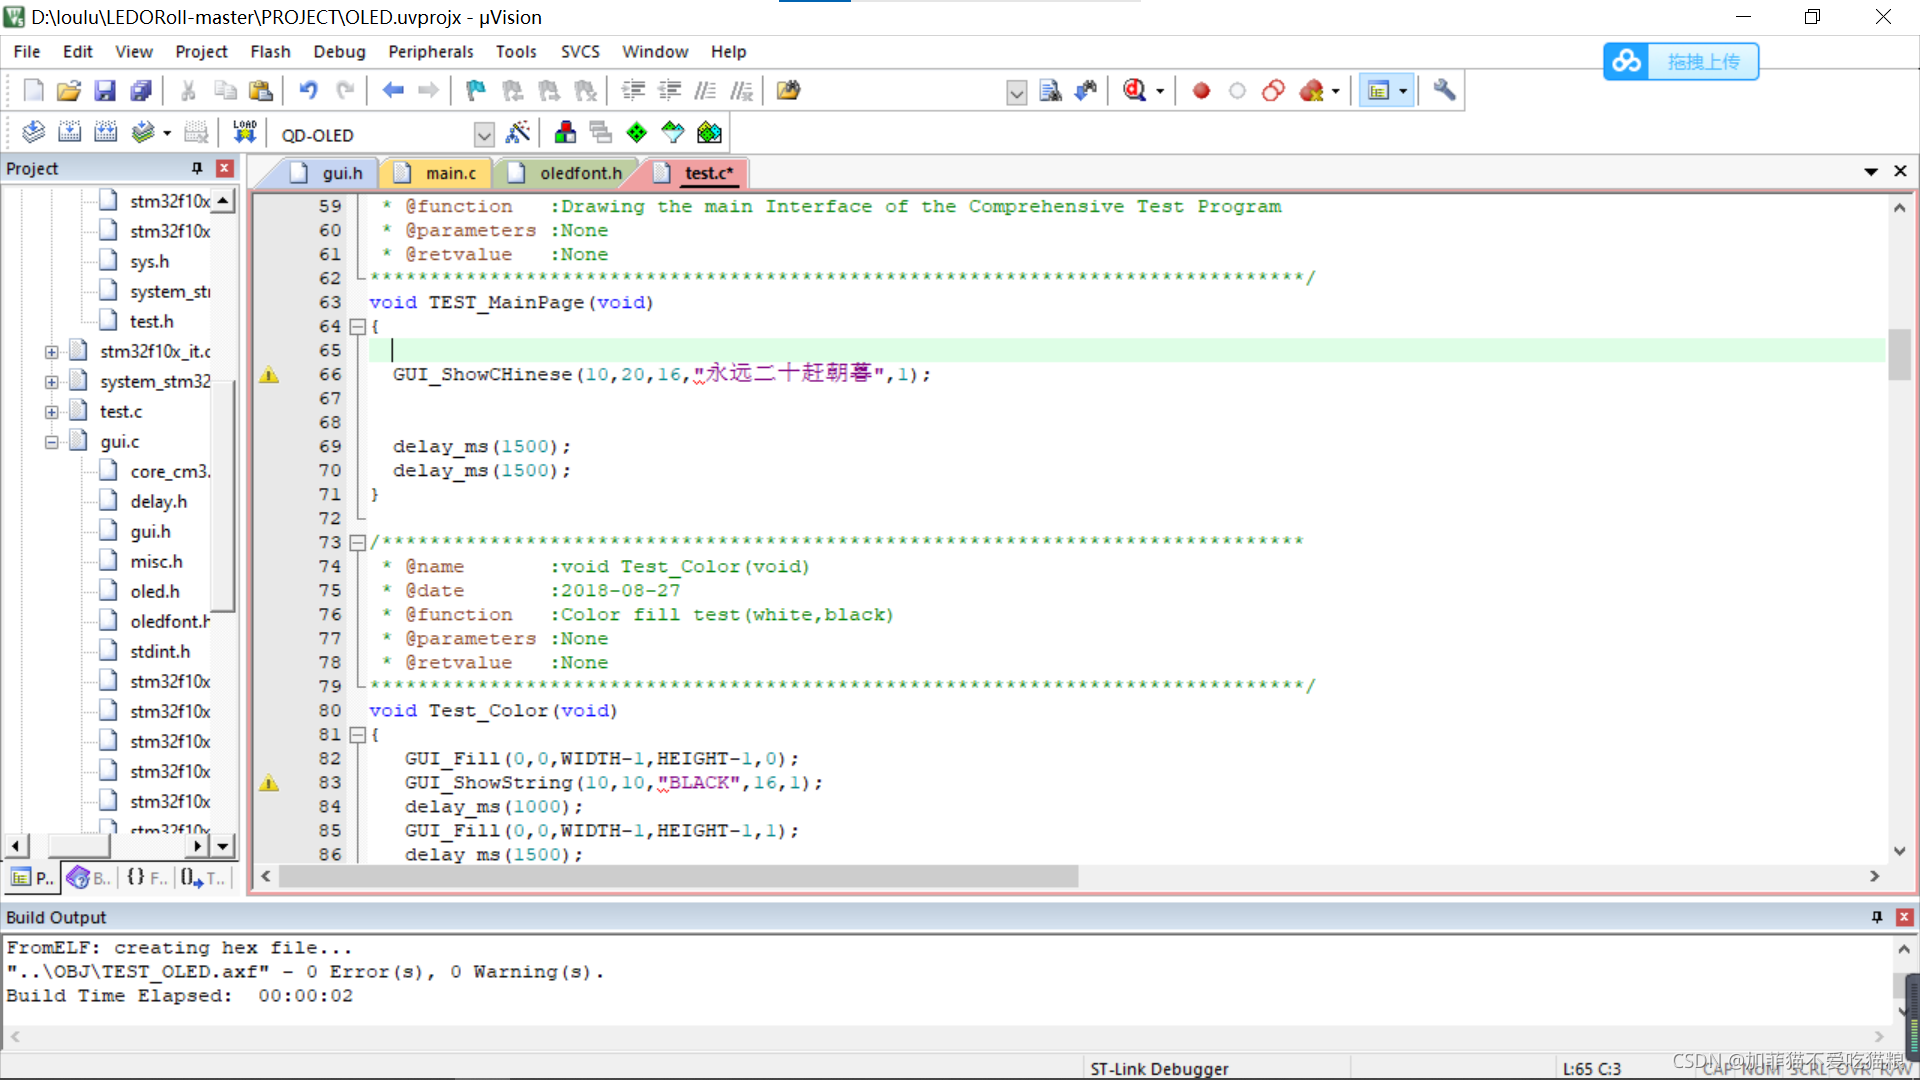Collapse code fold at line 64
The height and width of the screenshot is (1080, 1920).
tap(357, 327)
